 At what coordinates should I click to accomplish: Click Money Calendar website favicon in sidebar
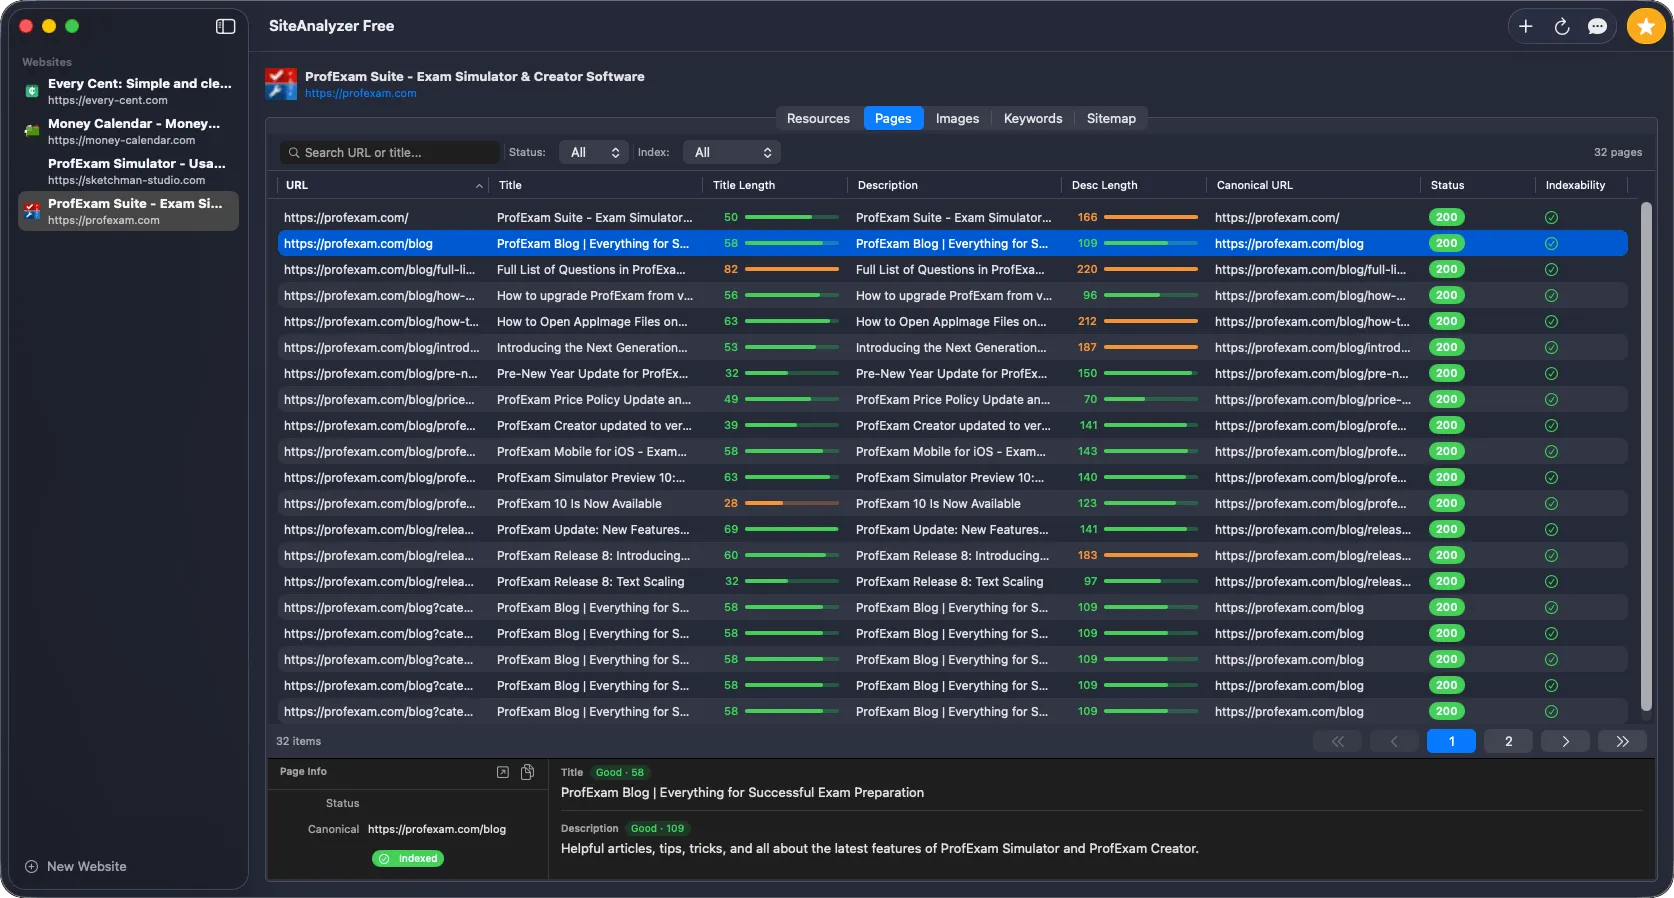[32, 131]
